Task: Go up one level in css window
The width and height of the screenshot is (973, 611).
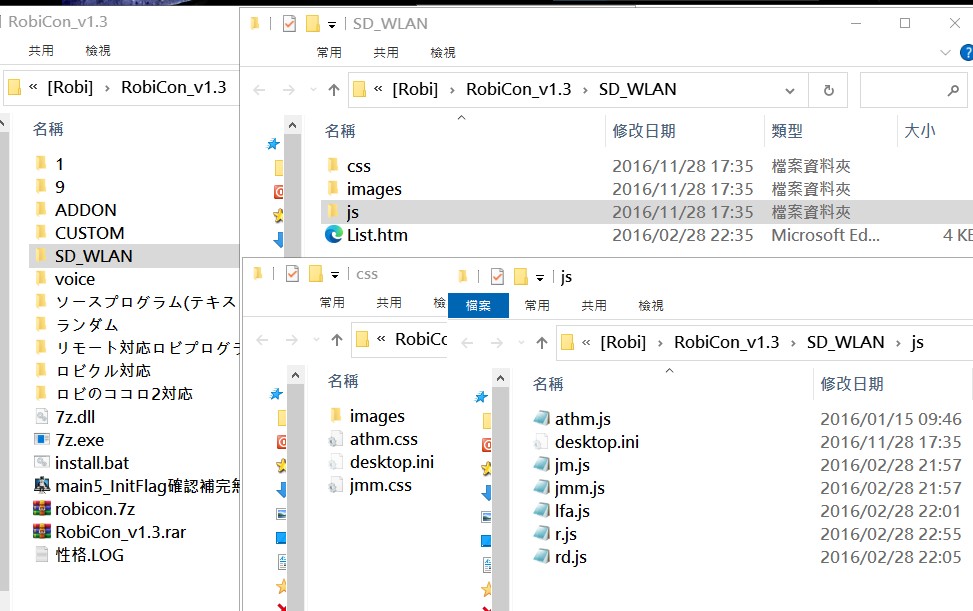Action: 336,340
